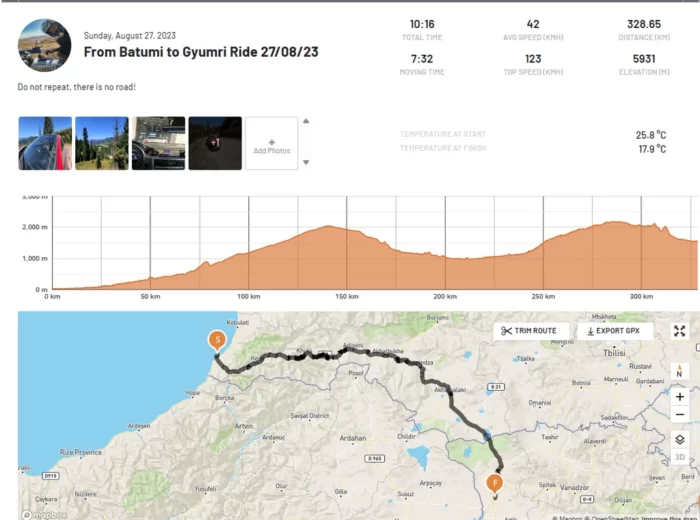Click the Trim Route scissors button
The height and width of the screenshot is (520, 700).
click(530, 331)
